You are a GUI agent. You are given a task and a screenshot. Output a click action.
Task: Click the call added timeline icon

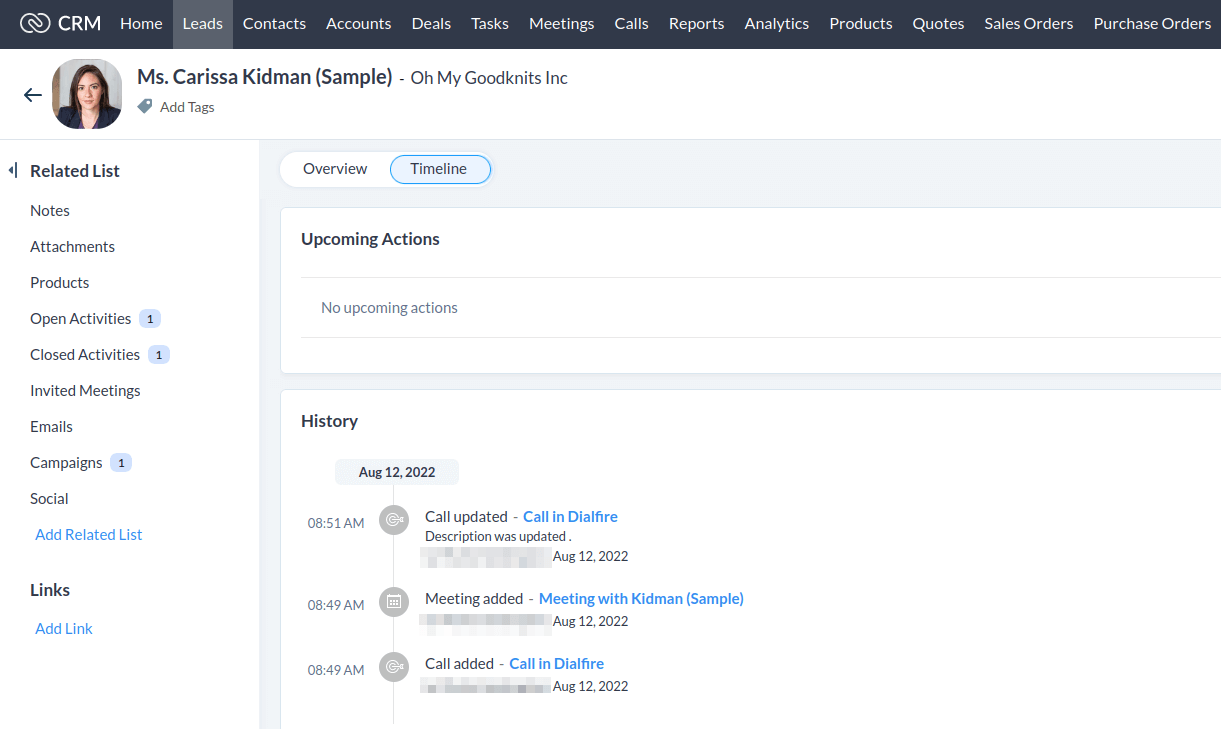(x=394, y=666)
